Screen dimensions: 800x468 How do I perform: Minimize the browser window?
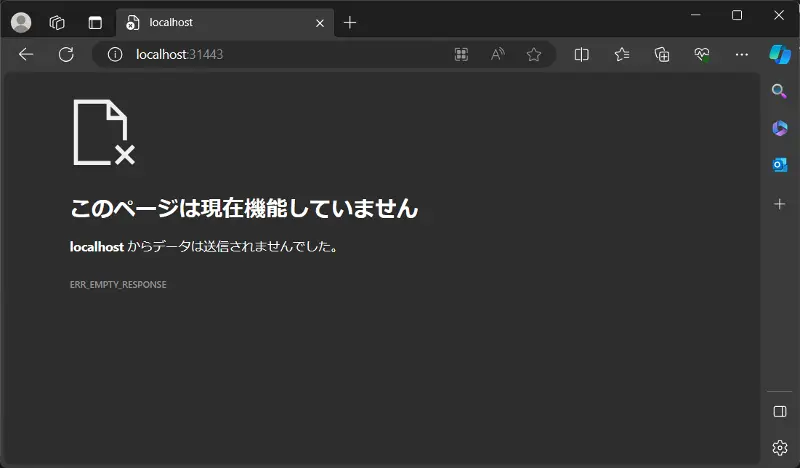(695, 15)
